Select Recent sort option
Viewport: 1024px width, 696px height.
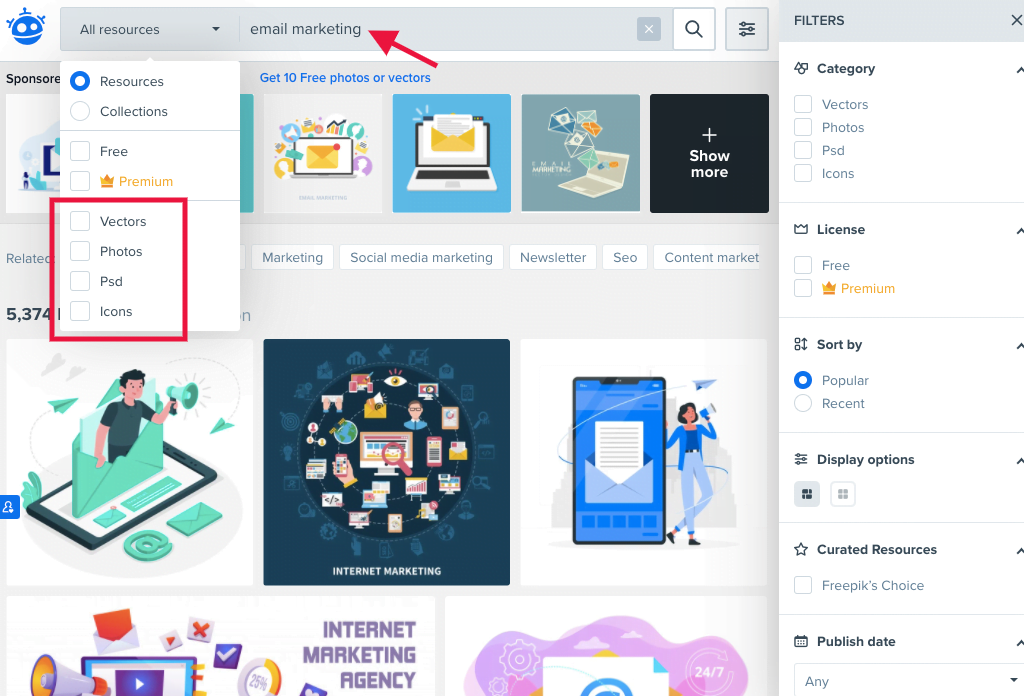(x=803, y=403)
